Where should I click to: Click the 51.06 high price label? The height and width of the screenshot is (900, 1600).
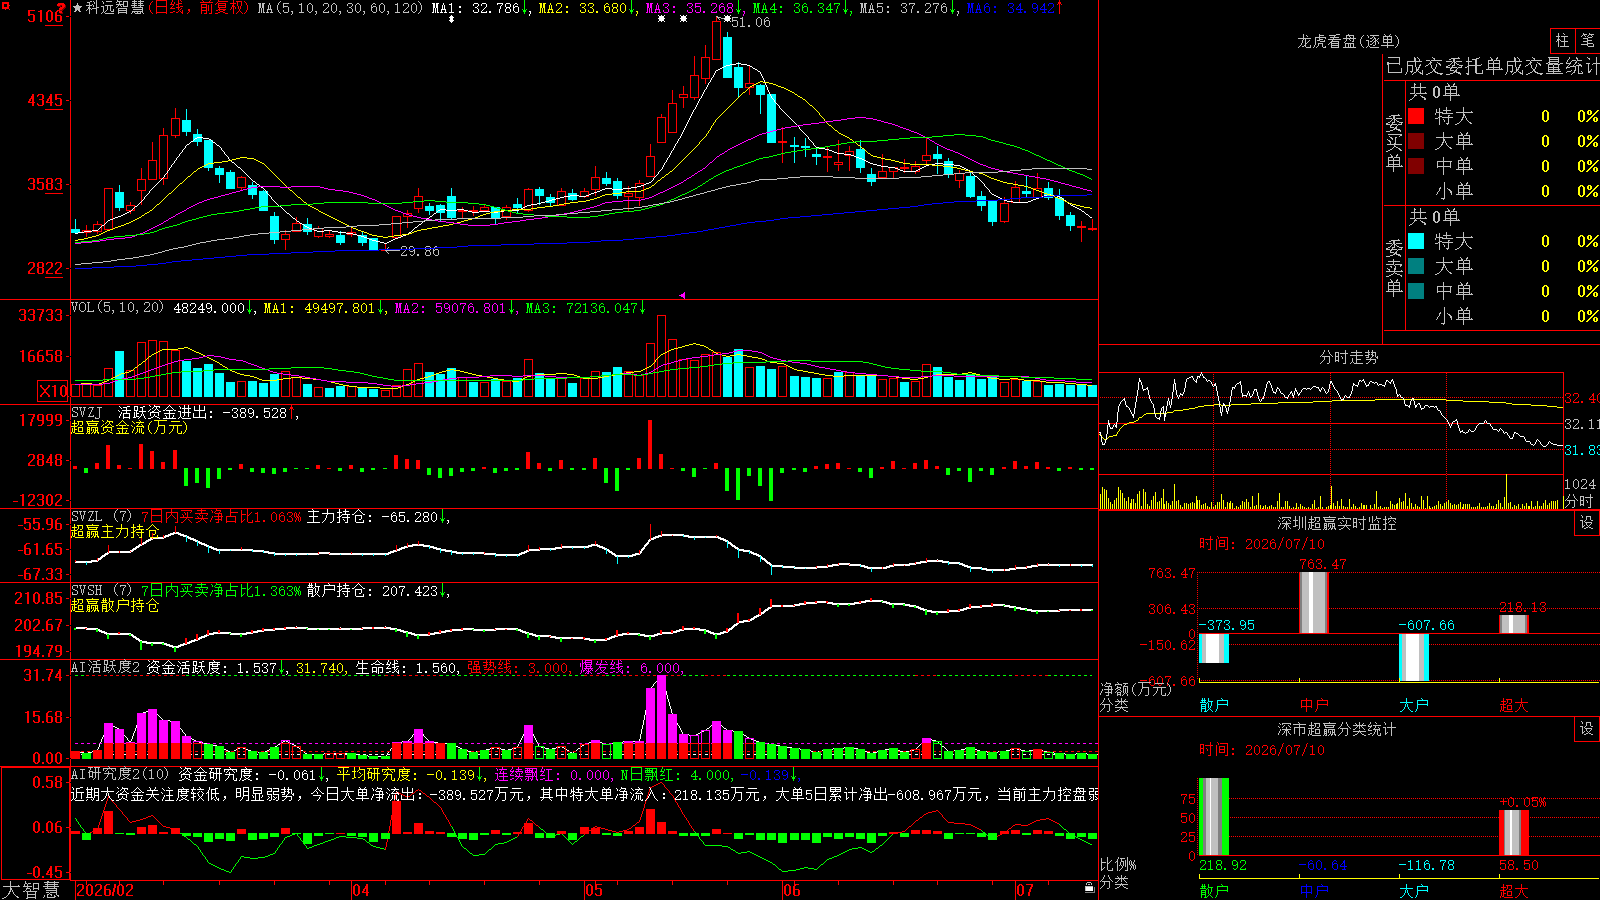pos(751,22)
